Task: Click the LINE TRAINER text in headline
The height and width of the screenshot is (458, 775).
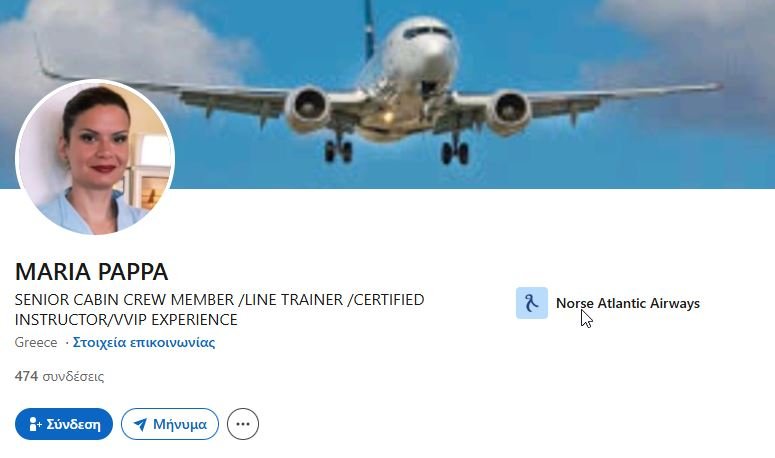Action: point(294,300)
